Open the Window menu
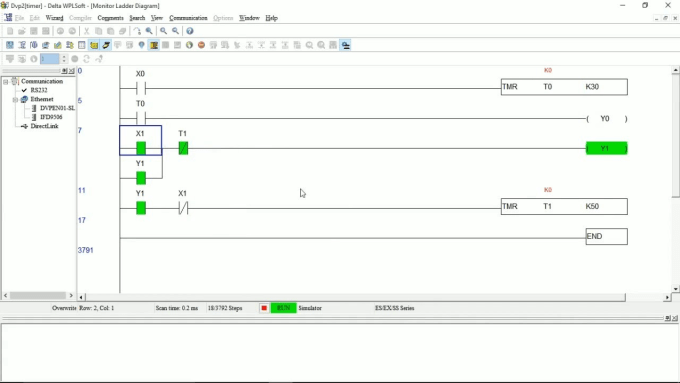 tap(249, 18)
